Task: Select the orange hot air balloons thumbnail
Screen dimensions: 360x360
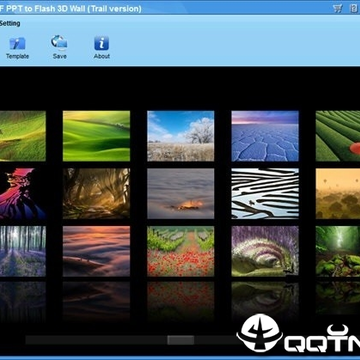Action: [x=338, y=194]
